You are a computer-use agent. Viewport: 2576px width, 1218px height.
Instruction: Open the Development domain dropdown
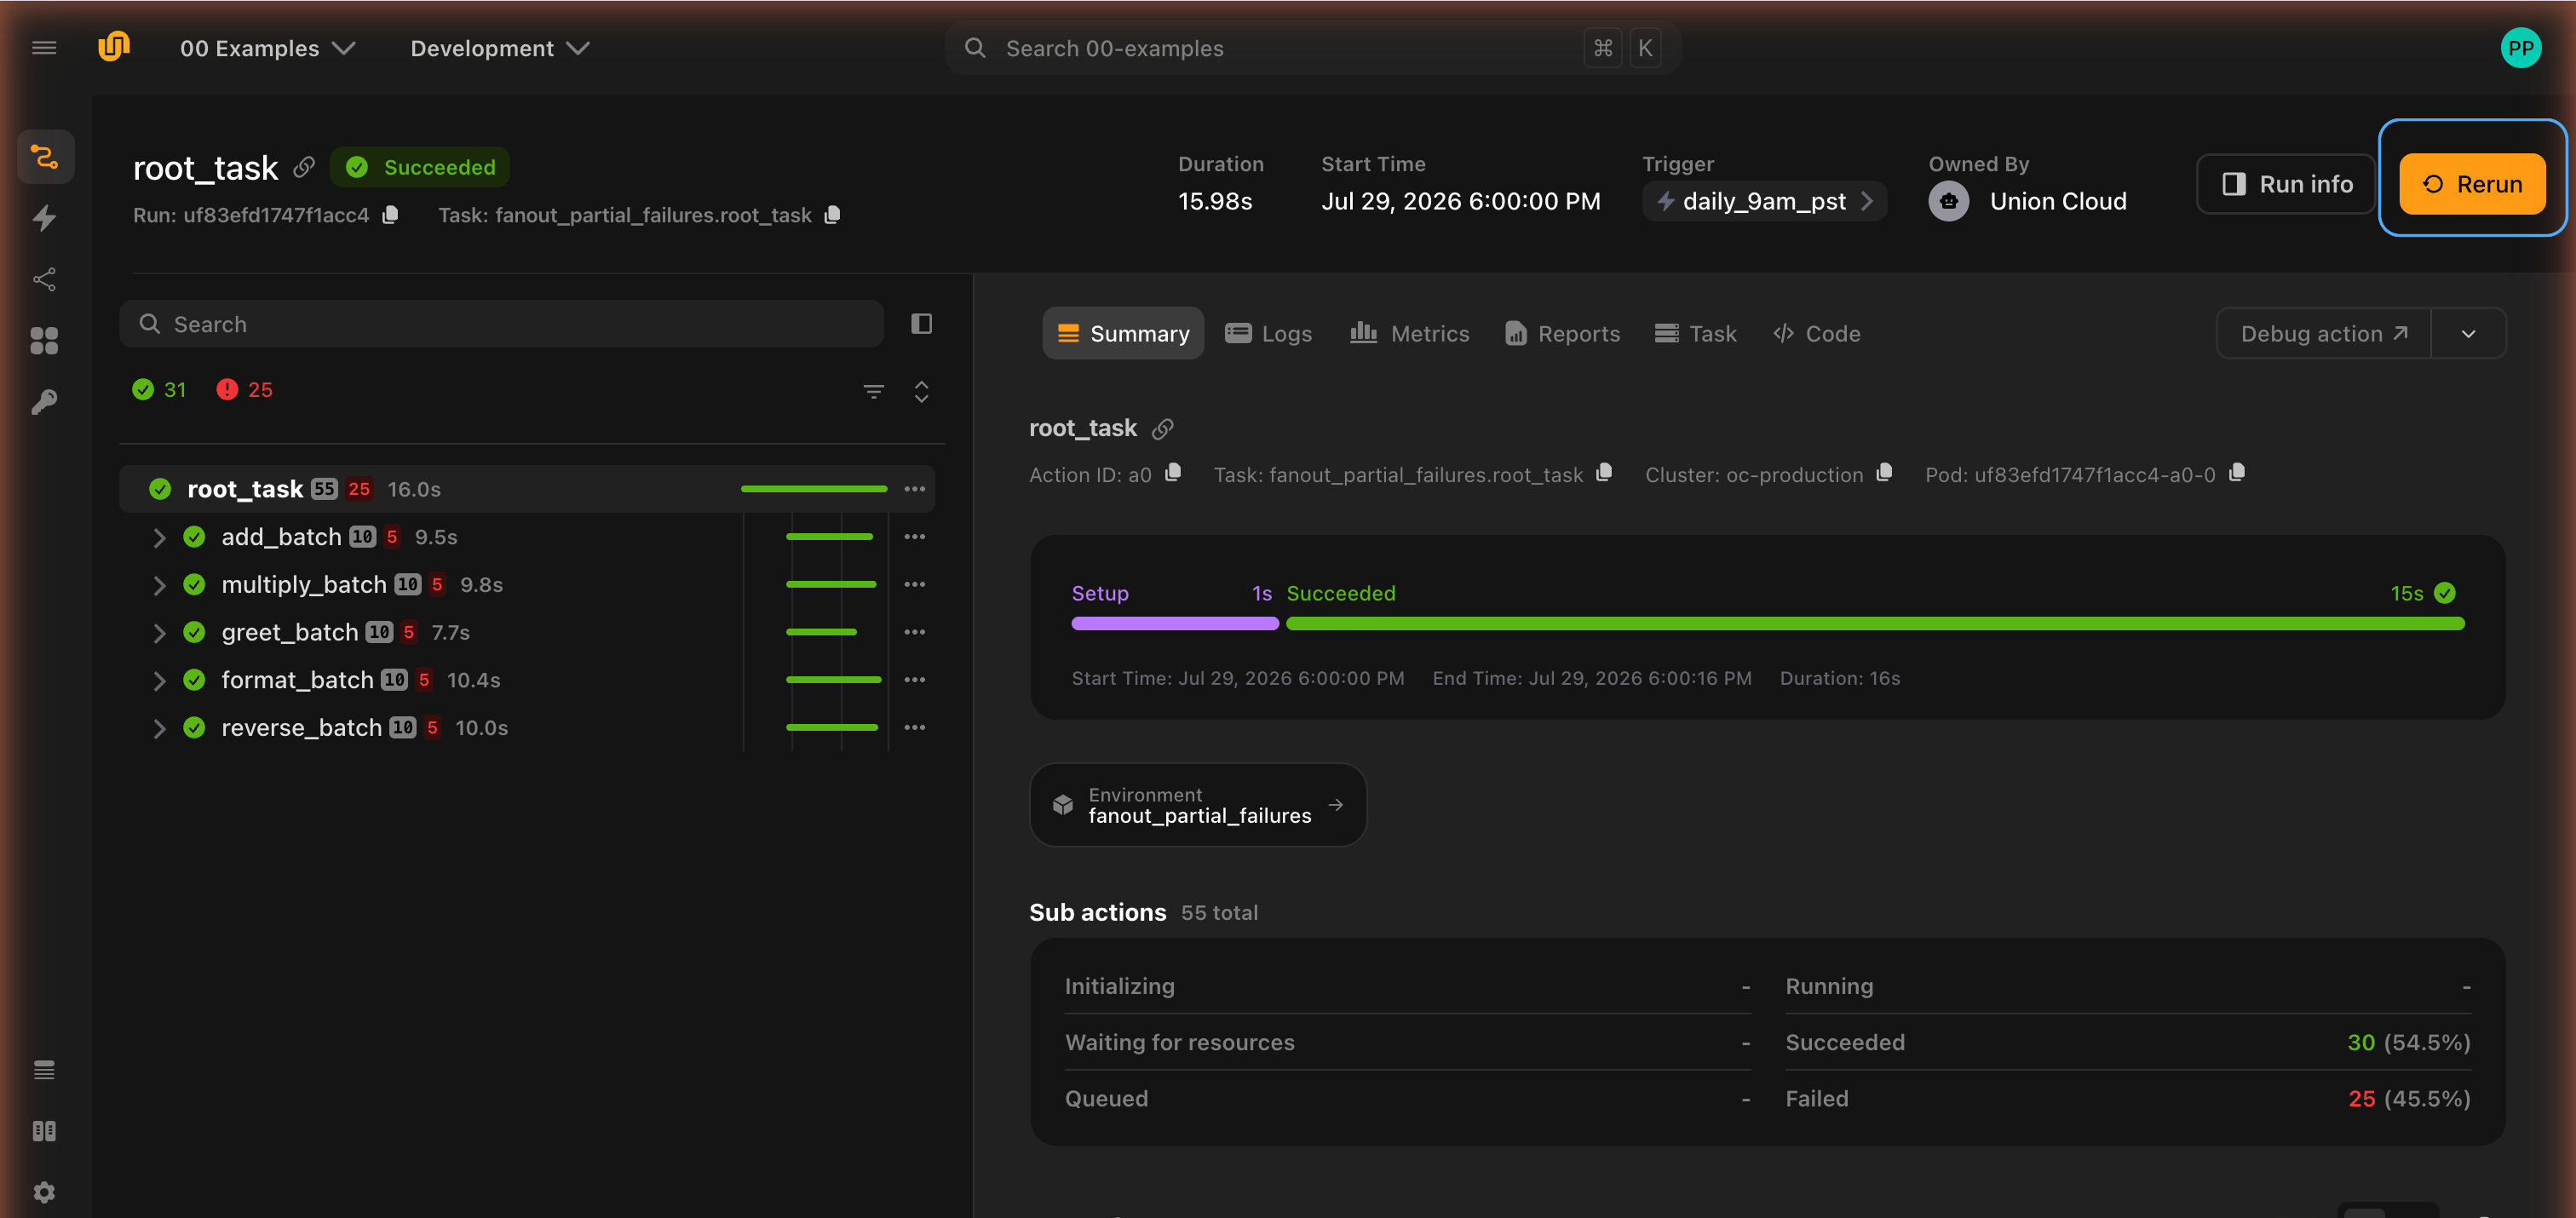point(499,48)
